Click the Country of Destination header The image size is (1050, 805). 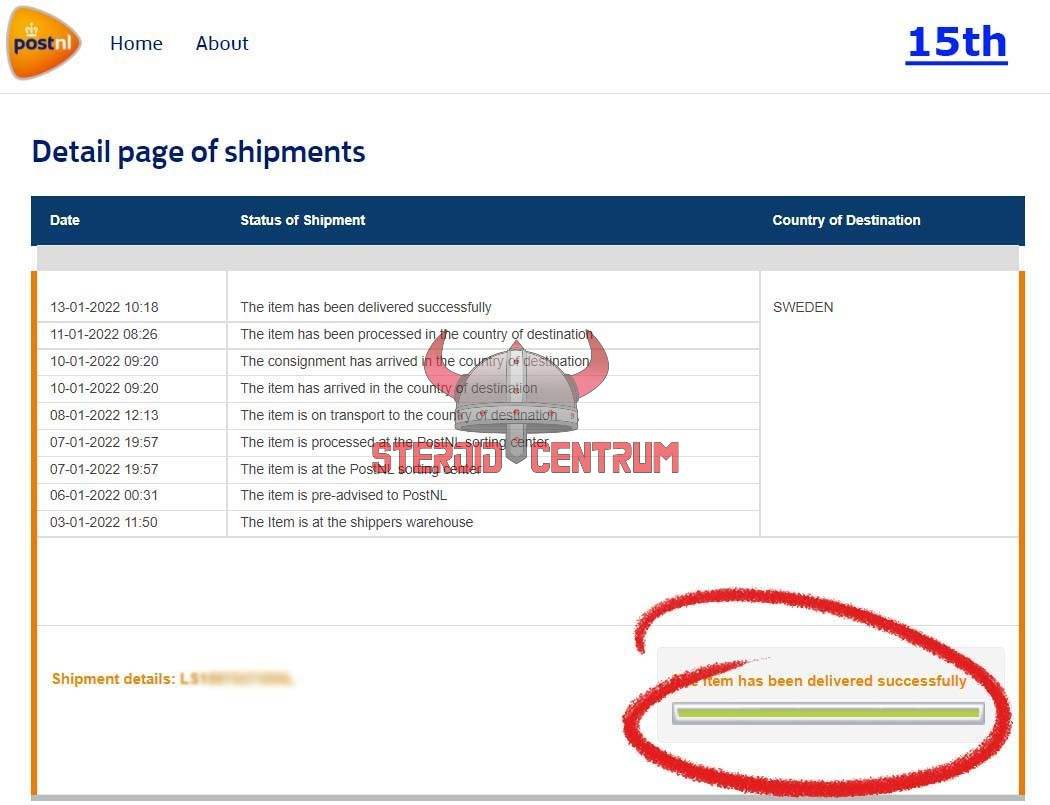[x=846, y=220]
